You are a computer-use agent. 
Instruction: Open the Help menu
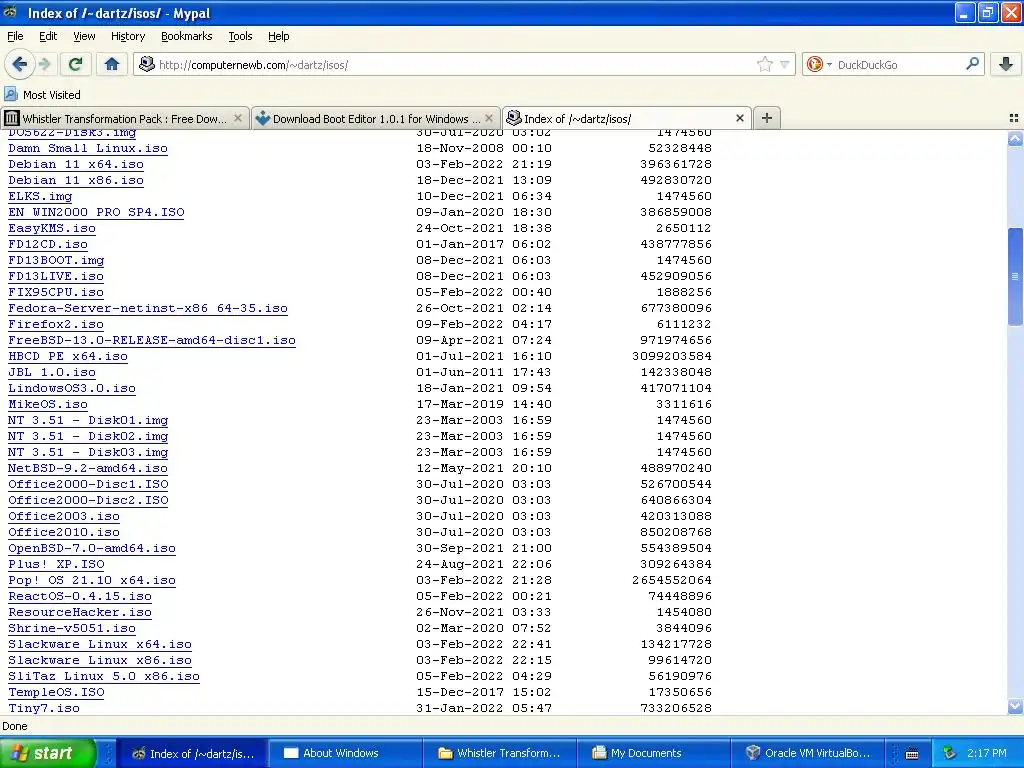278,36
